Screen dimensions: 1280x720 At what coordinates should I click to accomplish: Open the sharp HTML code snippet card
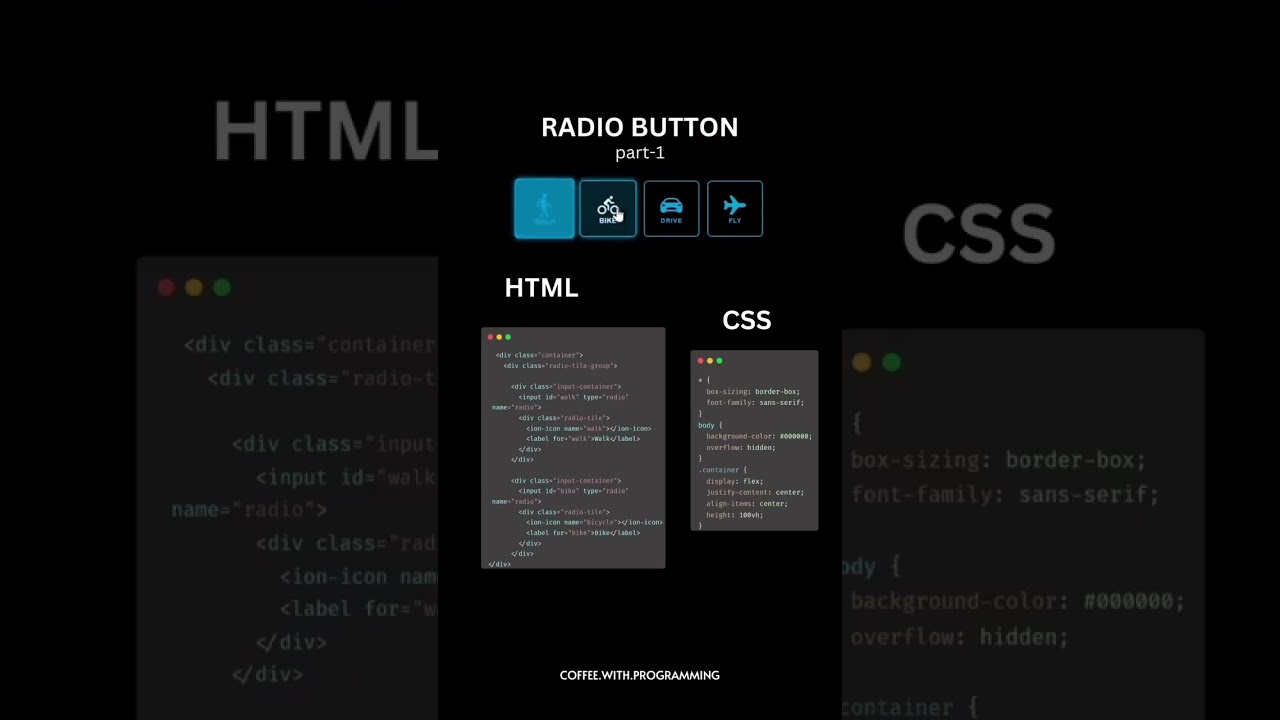(573, 448)
